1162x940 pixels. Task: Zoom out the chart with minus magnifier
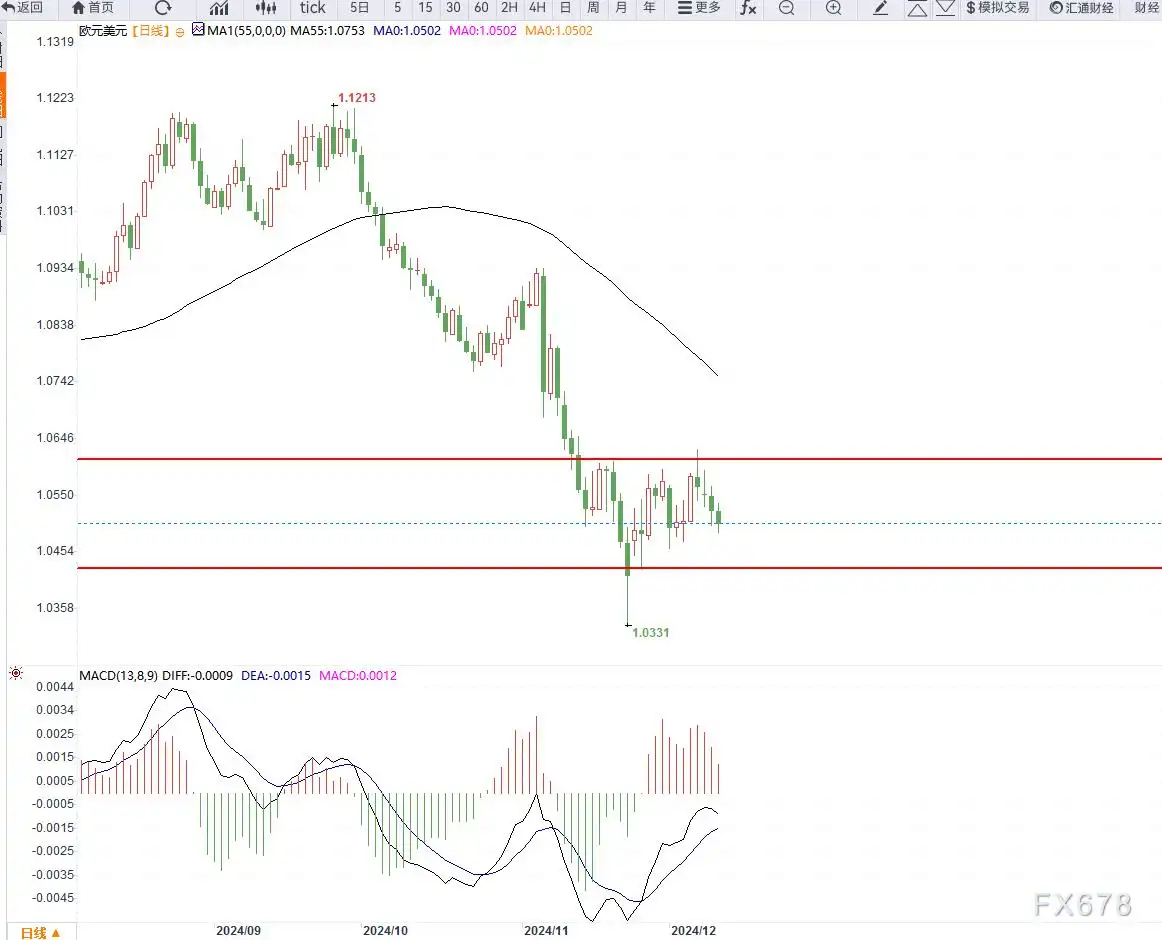click(x=787, y=8)
